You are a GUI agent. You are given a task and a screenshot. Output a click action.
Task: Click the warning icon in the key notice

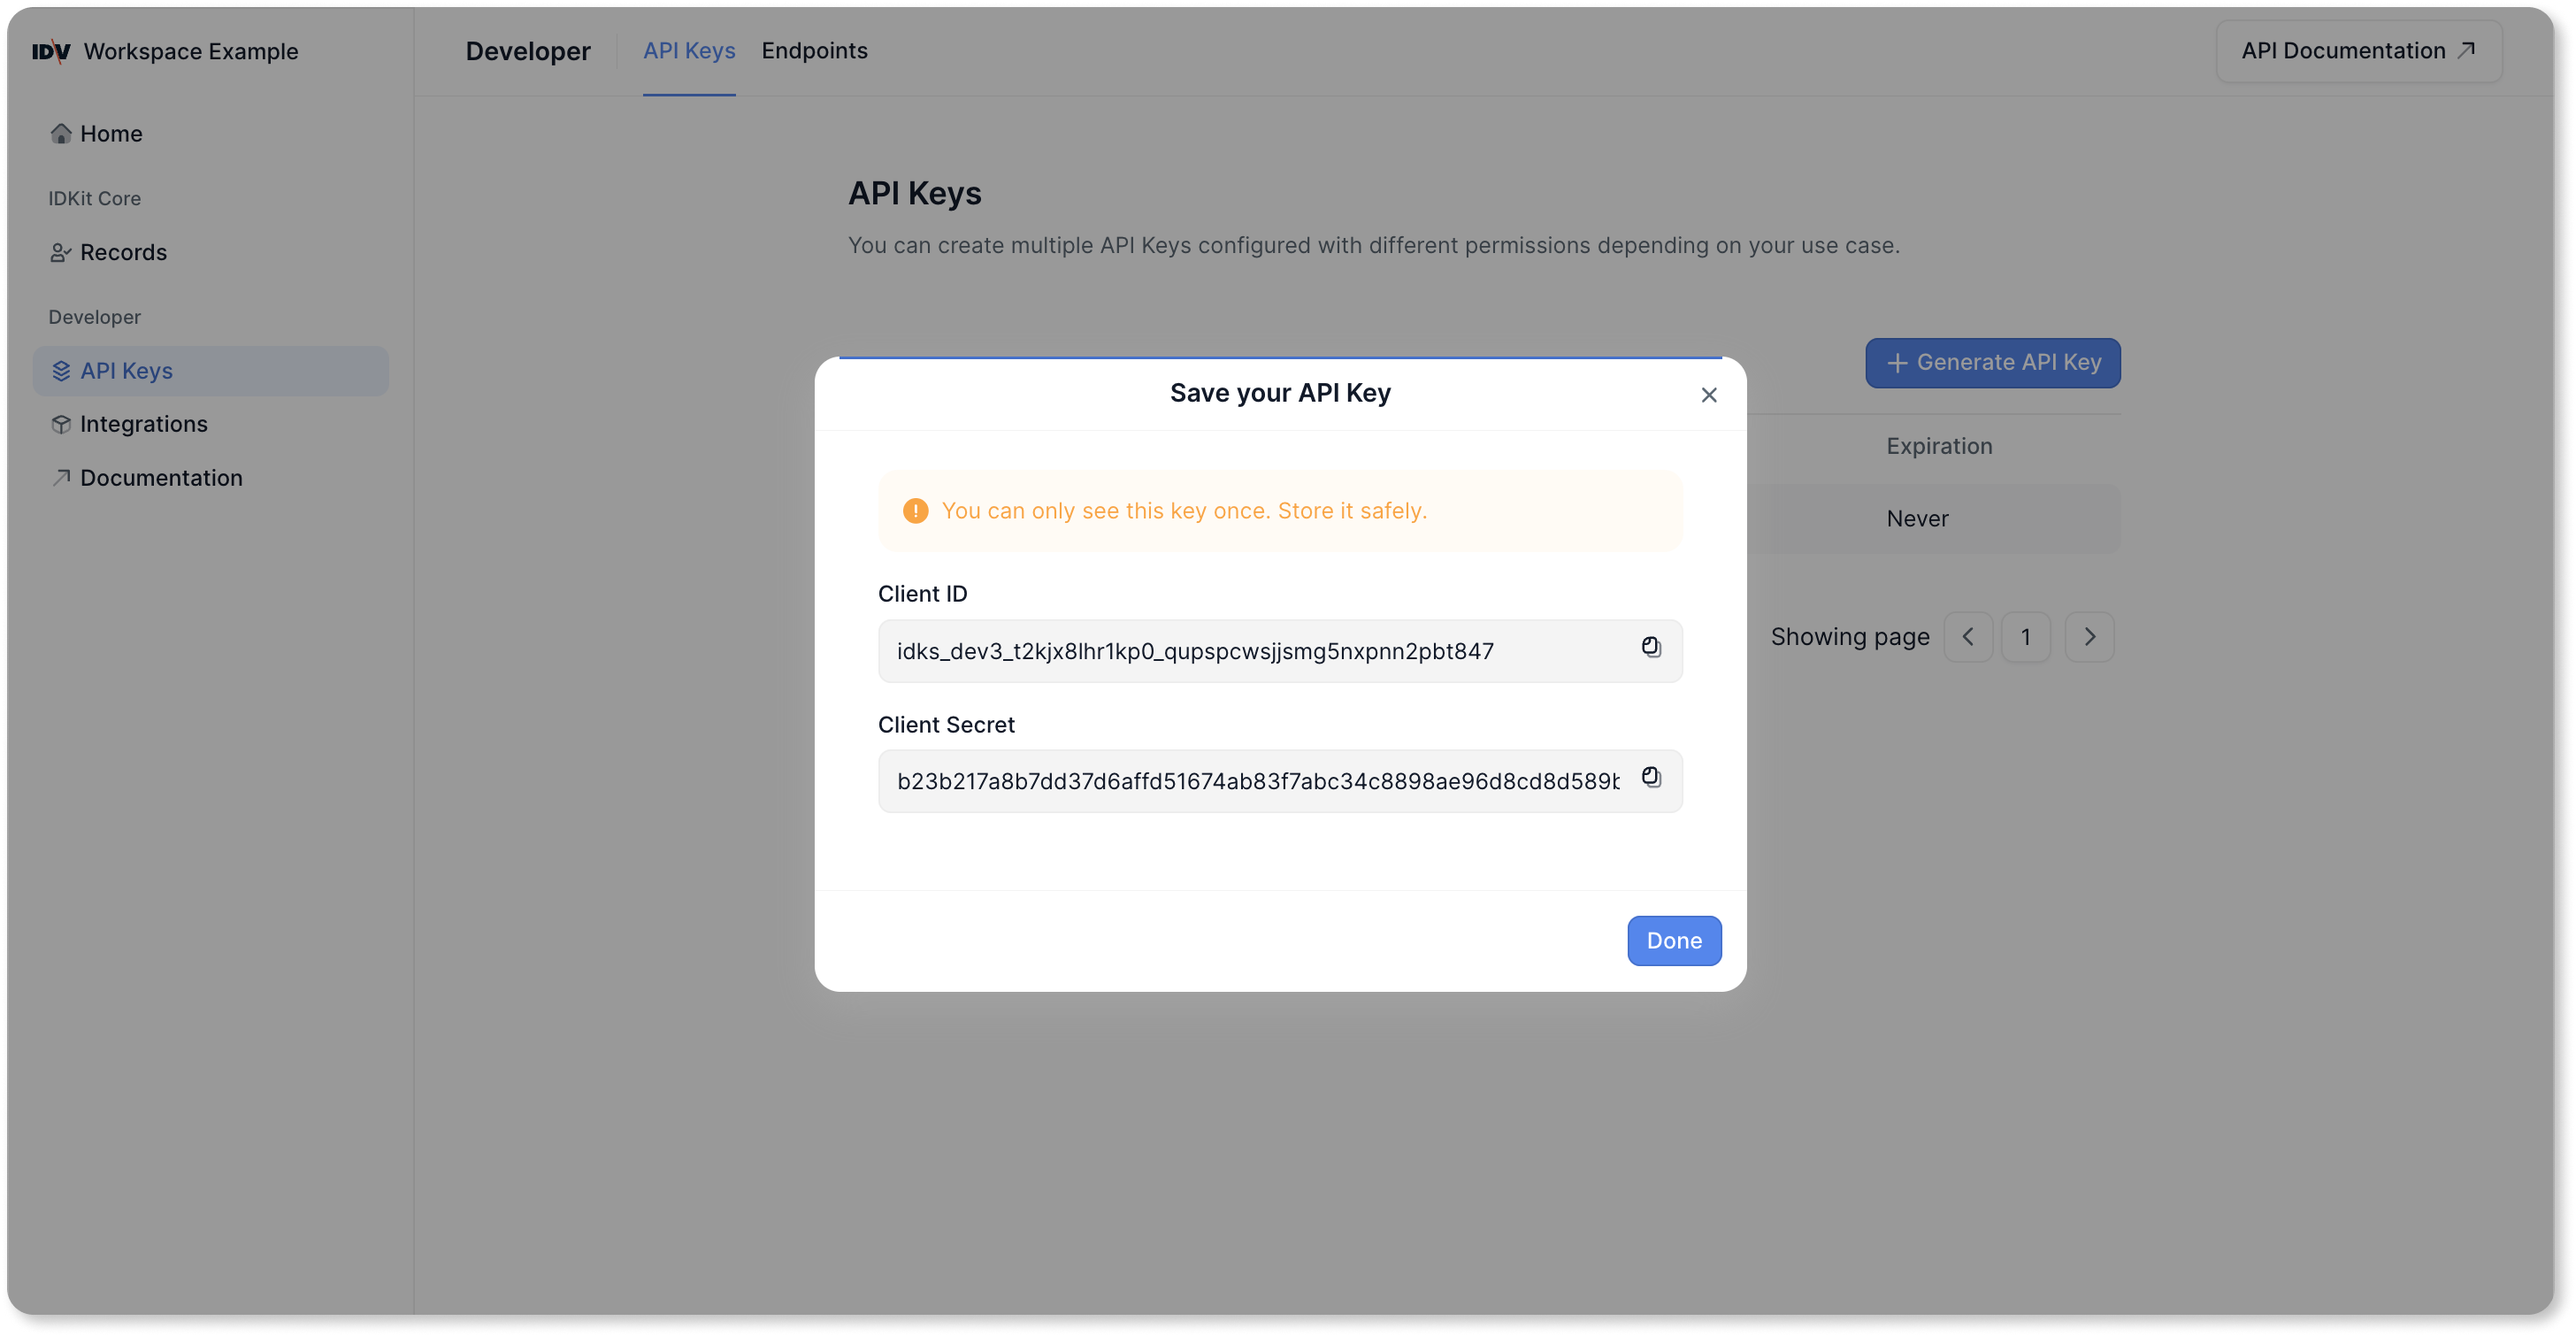(915, 510)
